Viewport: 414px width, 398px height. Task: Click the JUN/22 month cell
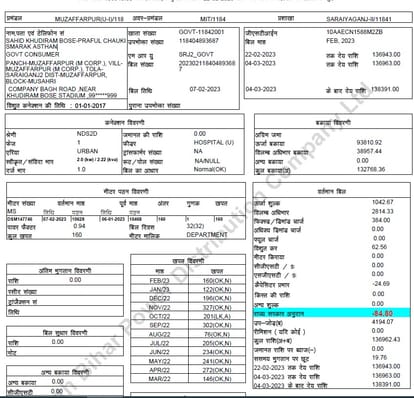point(160,352)
